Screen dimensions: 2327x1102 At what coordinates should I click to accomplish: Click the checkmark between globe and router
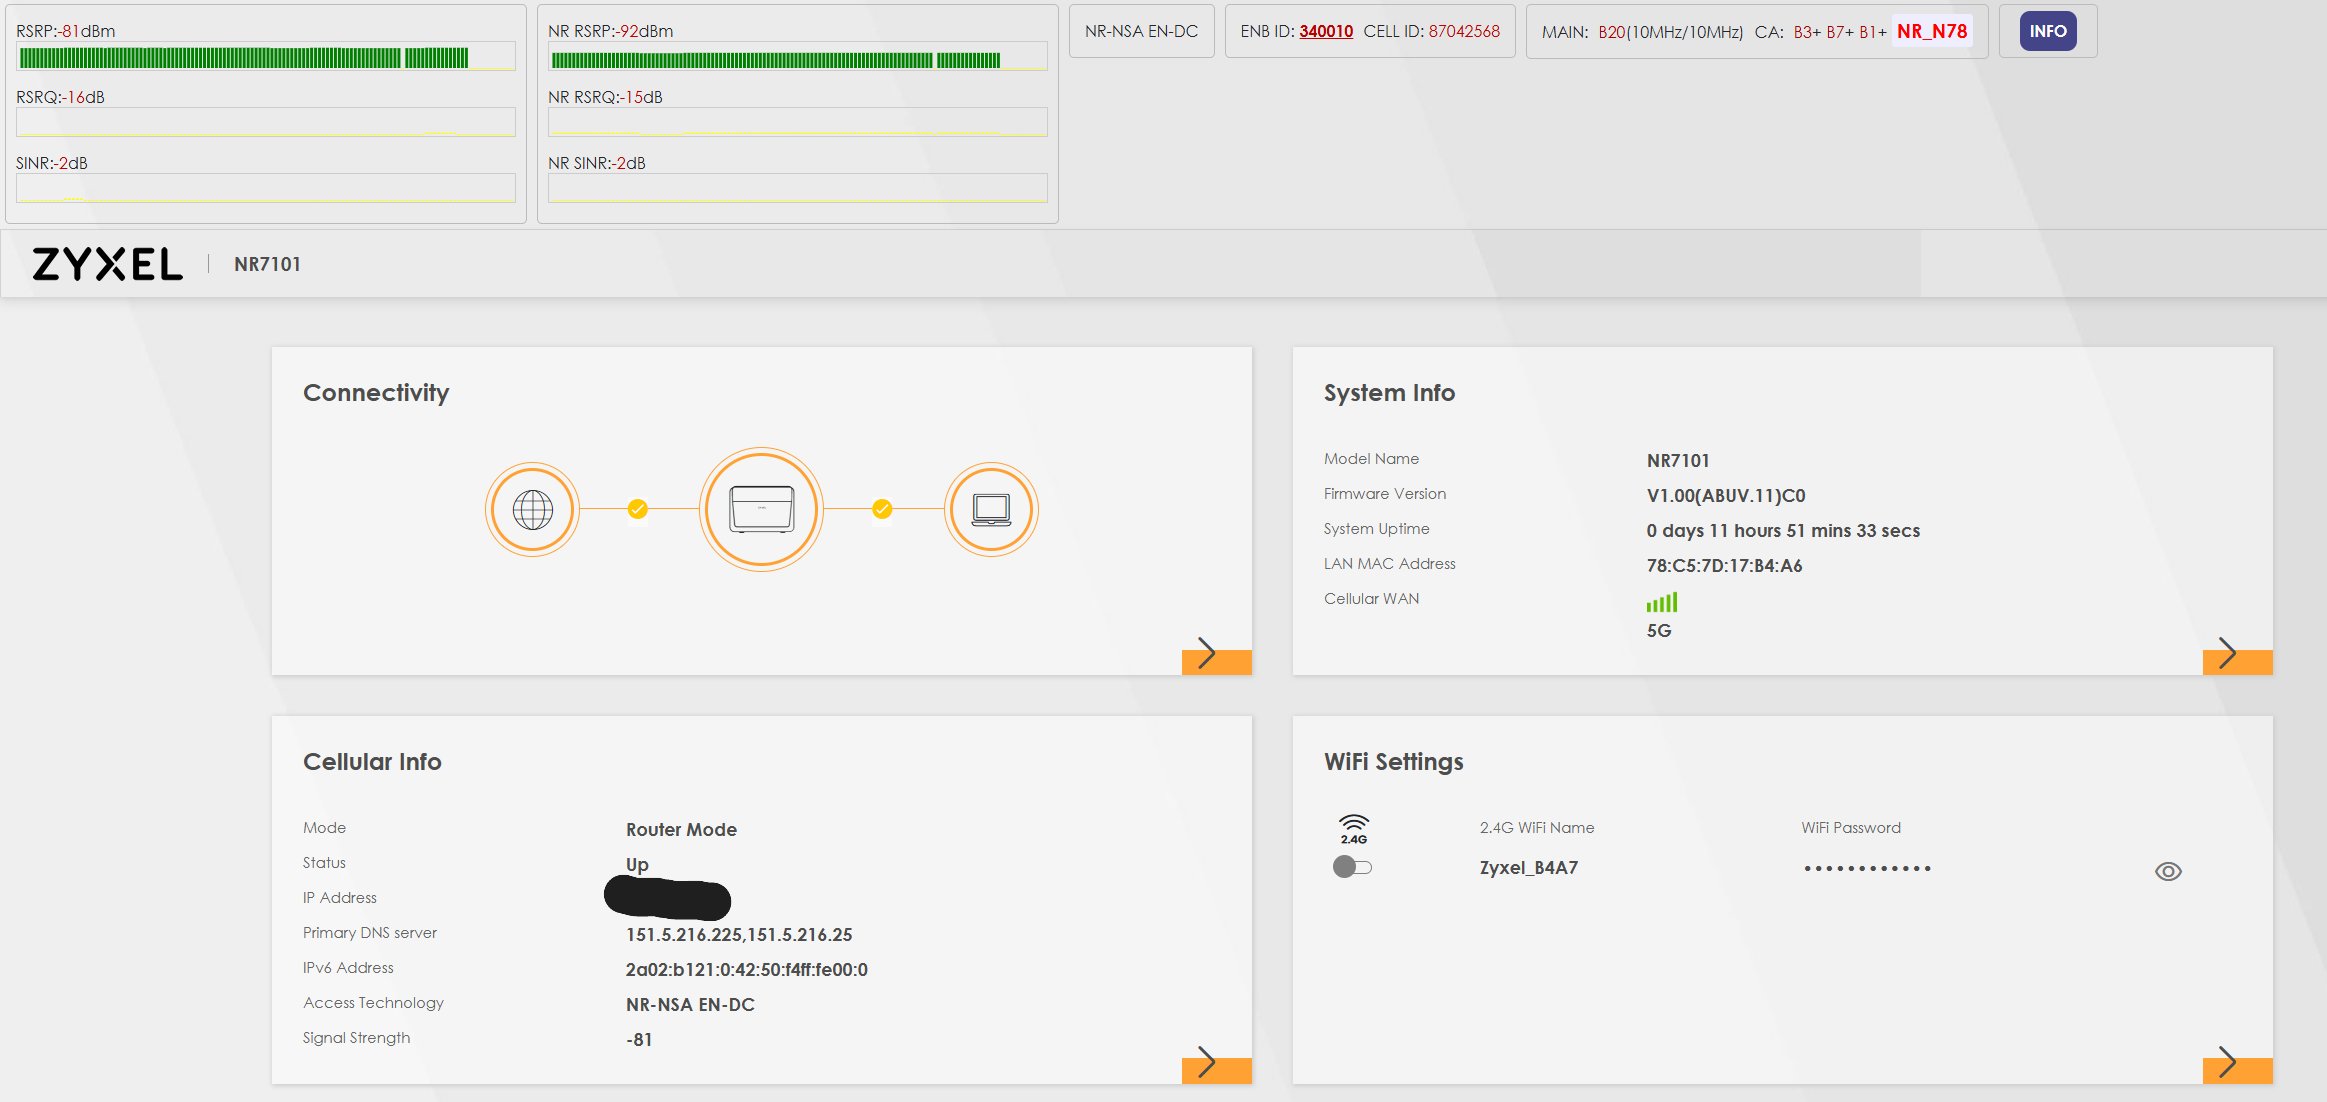pyautogui.click(x=638, y=509)
